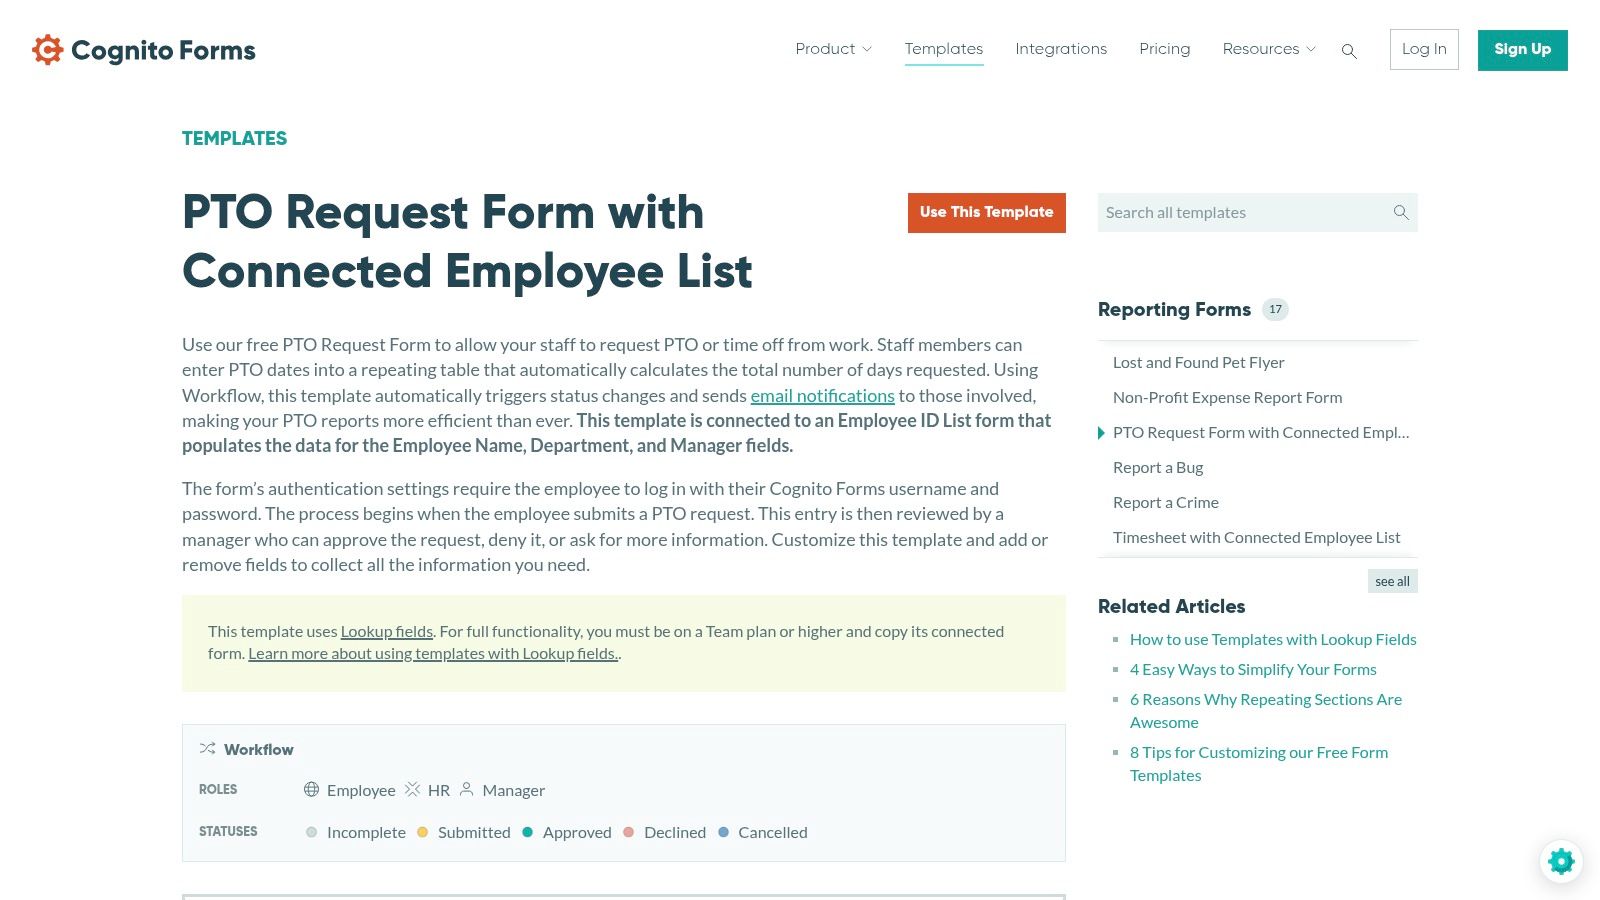
Task: Open the Integrations nav item
Action: coord(1060,49)
